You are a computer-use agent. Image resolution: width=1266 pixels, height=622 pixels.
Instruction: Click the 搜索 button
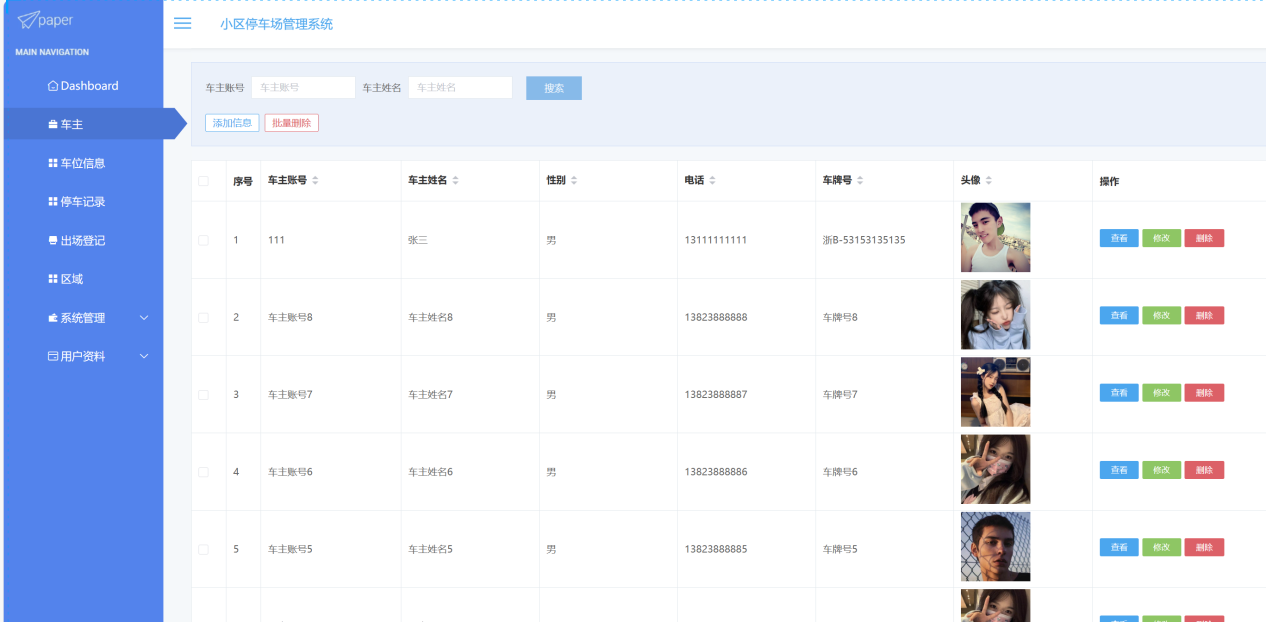pos(554,88)
